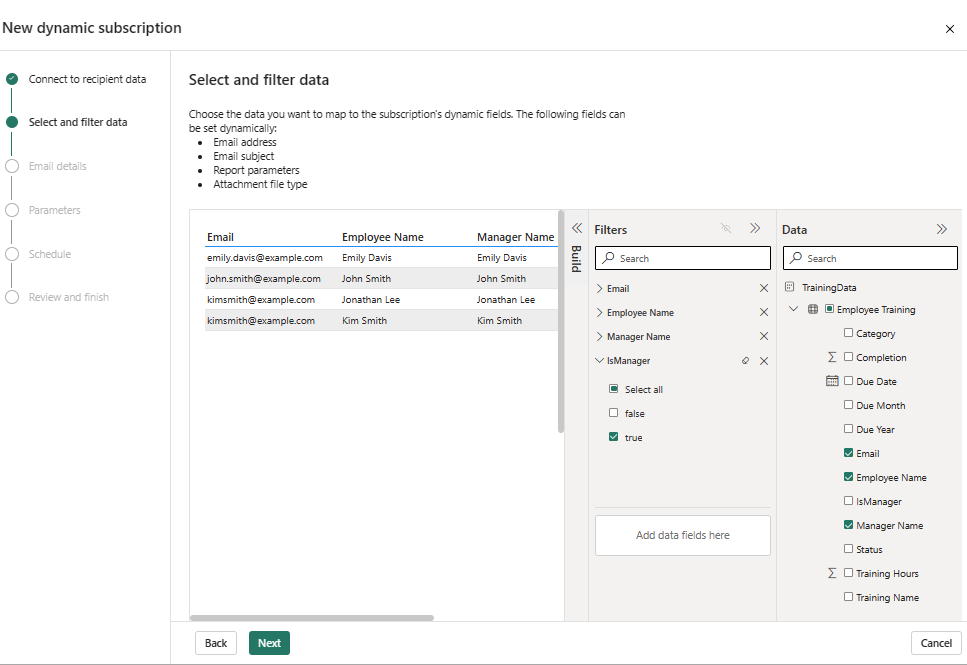This screenshot has height=665, width=967.
Task: Click the sigma icon beside Completion
Action: pyautogui.click(x=832, y=357)
